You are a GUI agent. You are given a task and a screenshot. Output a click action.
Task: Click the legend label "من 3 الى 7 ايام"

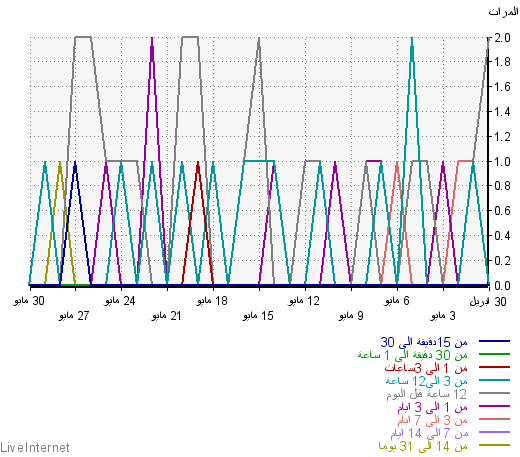(x=432, y=420)
